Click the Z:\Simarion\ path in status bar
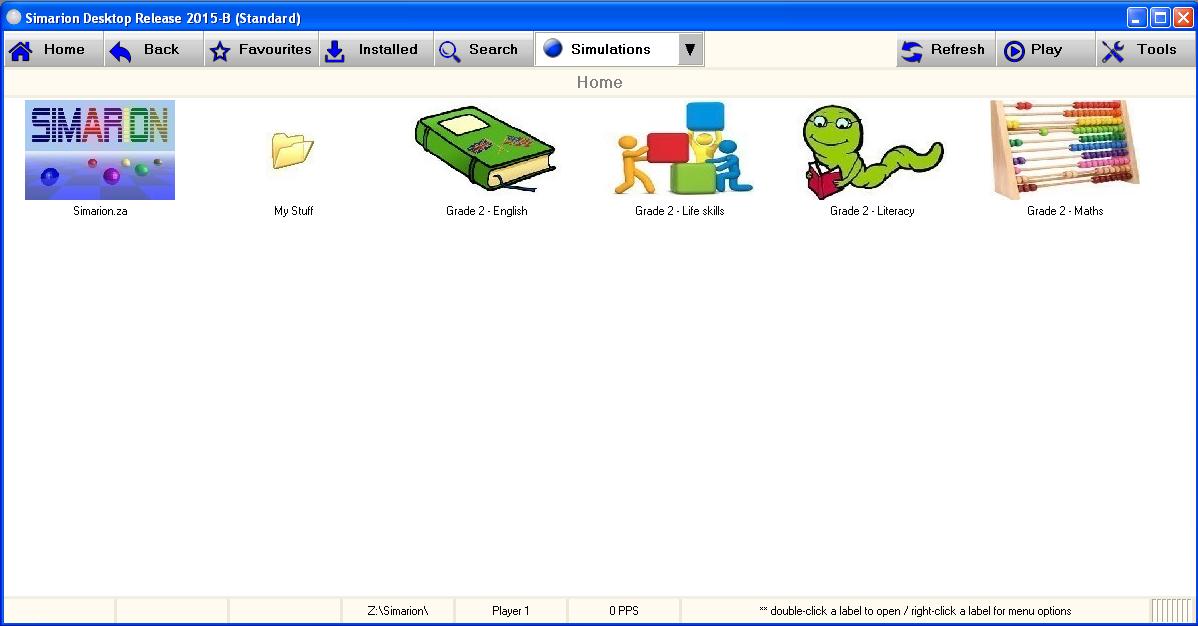The height and width of the screenshot is (626, 1198). (397, 610)
